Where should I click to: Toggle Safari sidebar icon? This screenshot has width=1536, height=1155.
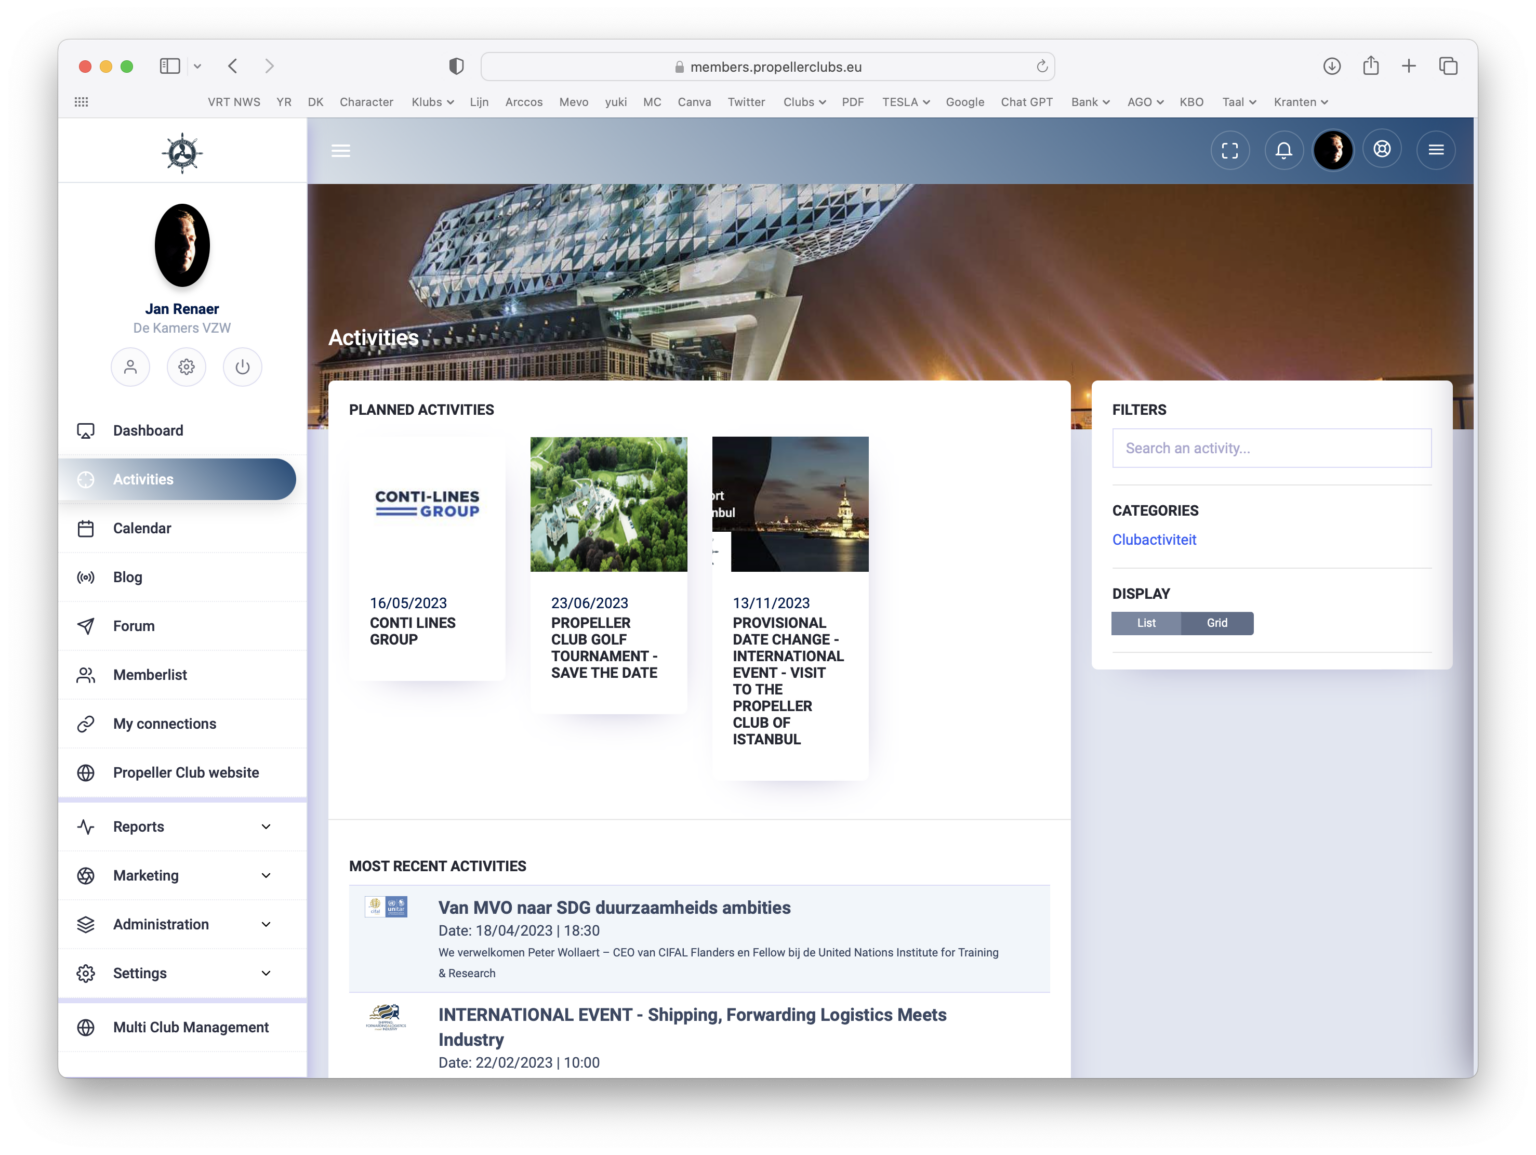coord(170,66)
